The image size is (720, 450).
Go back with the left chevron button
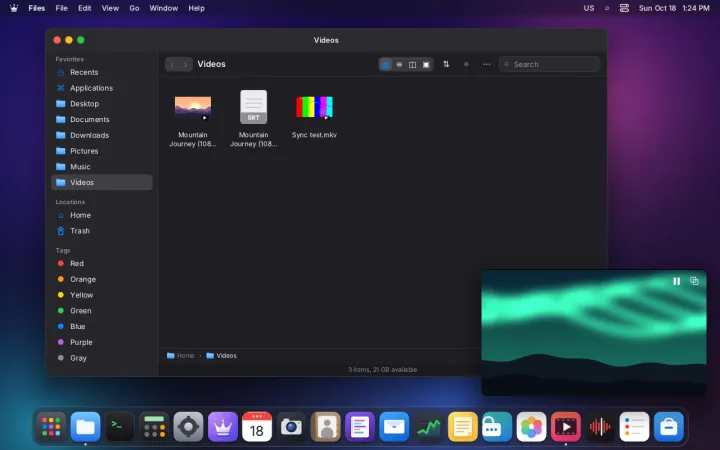[172, 64]
